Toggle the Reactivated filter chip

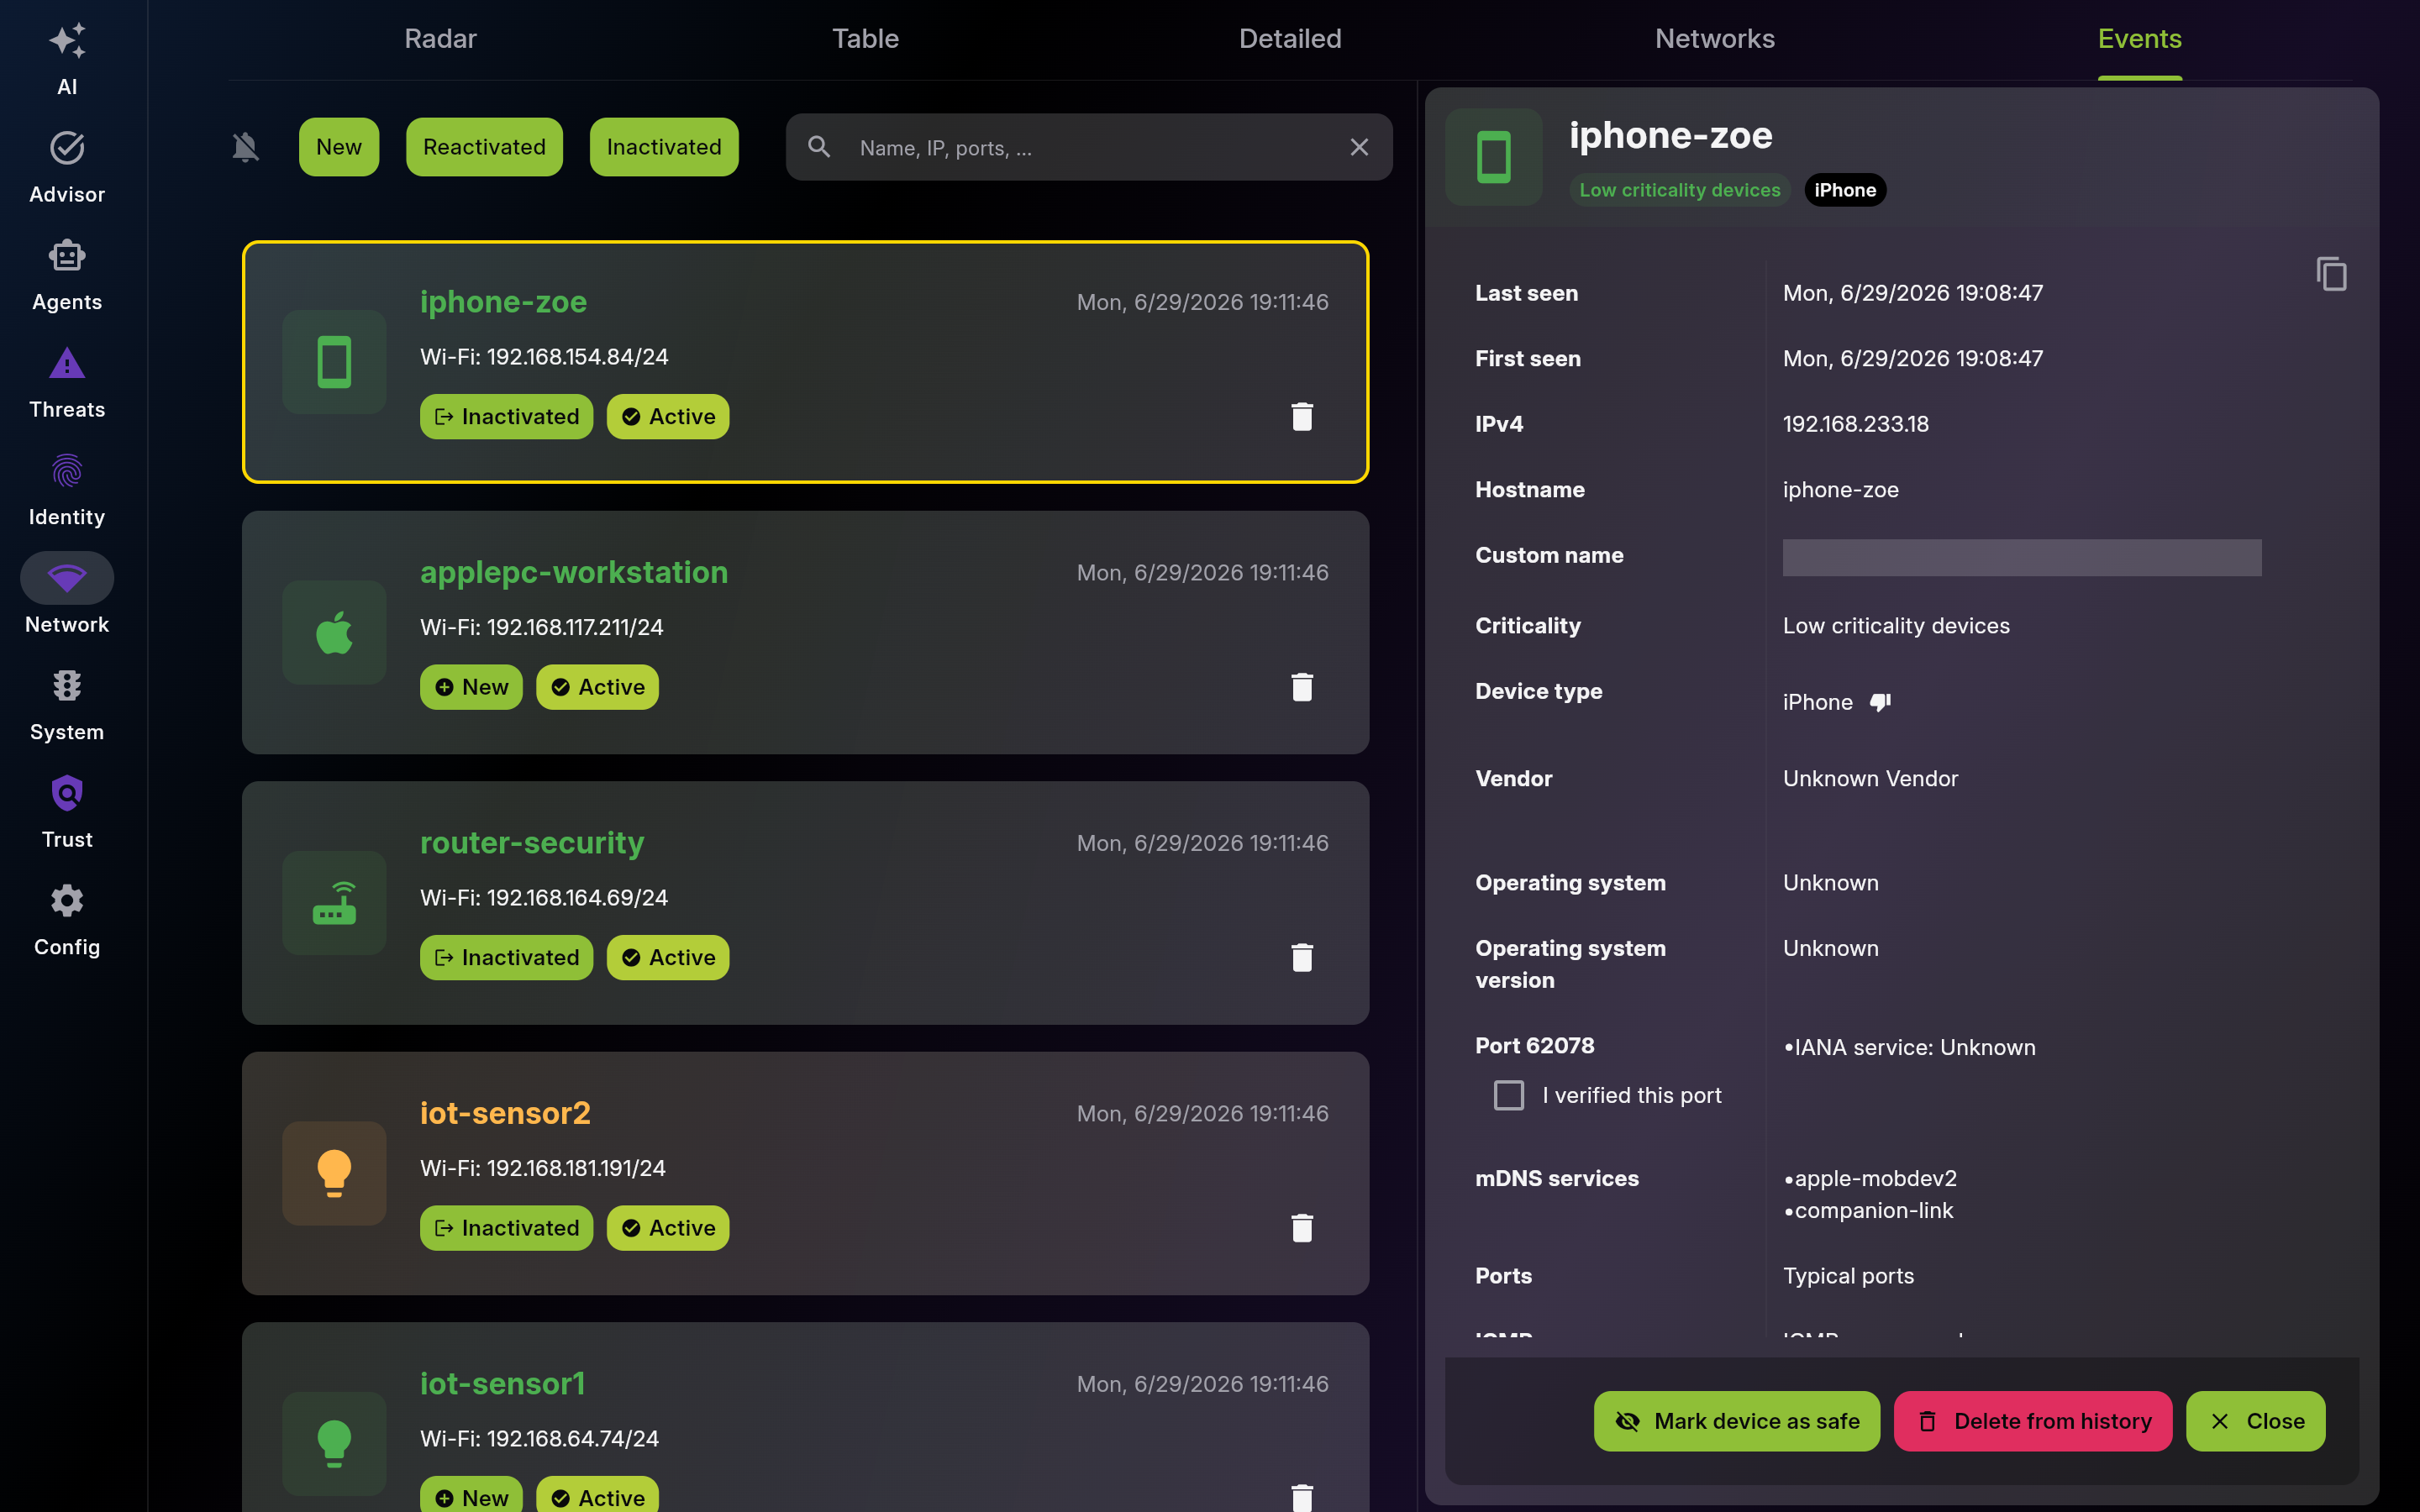(x=484, y=147)
